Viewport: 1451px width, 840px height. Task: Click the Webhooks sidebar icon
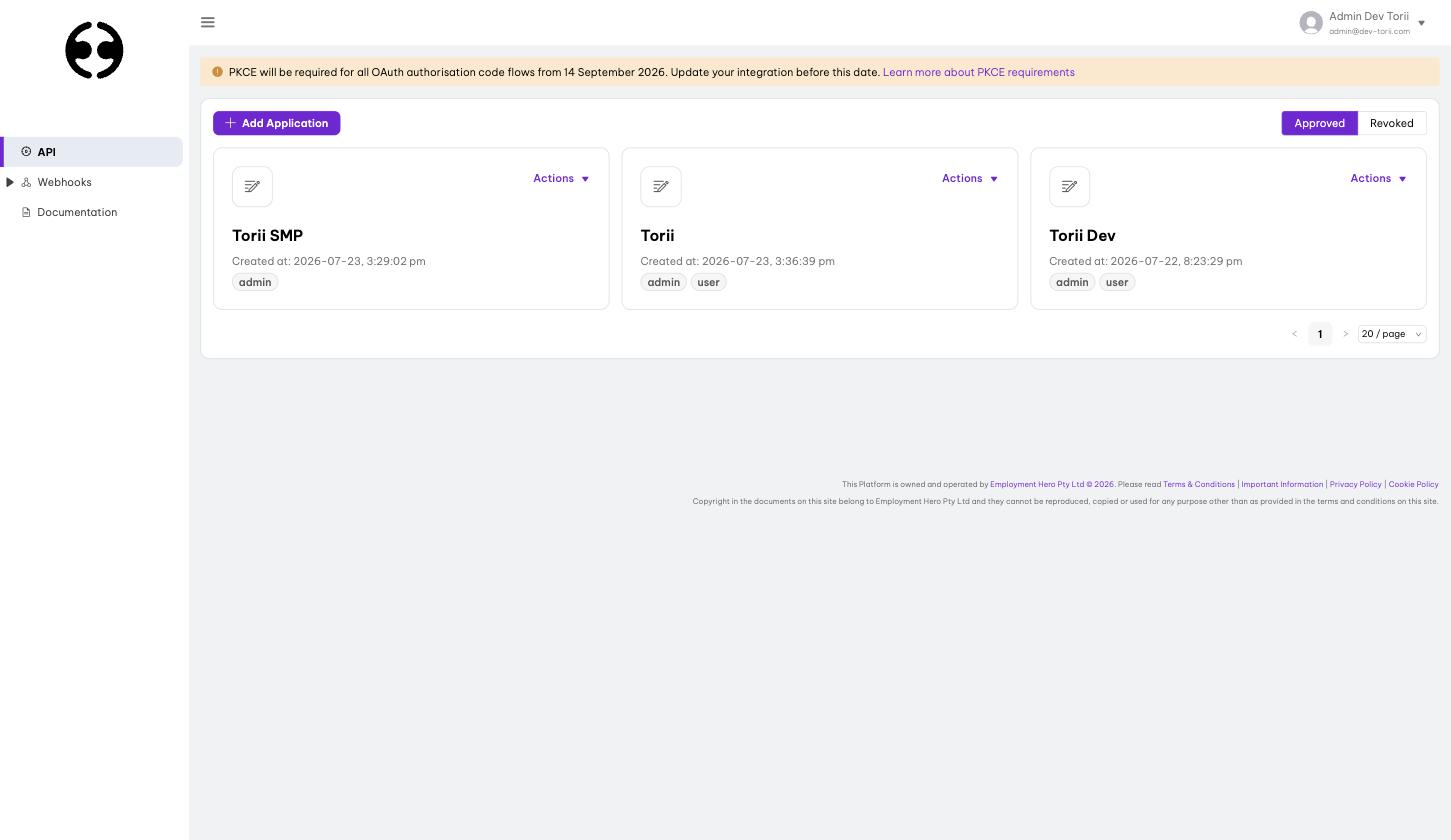coord(26,182)
